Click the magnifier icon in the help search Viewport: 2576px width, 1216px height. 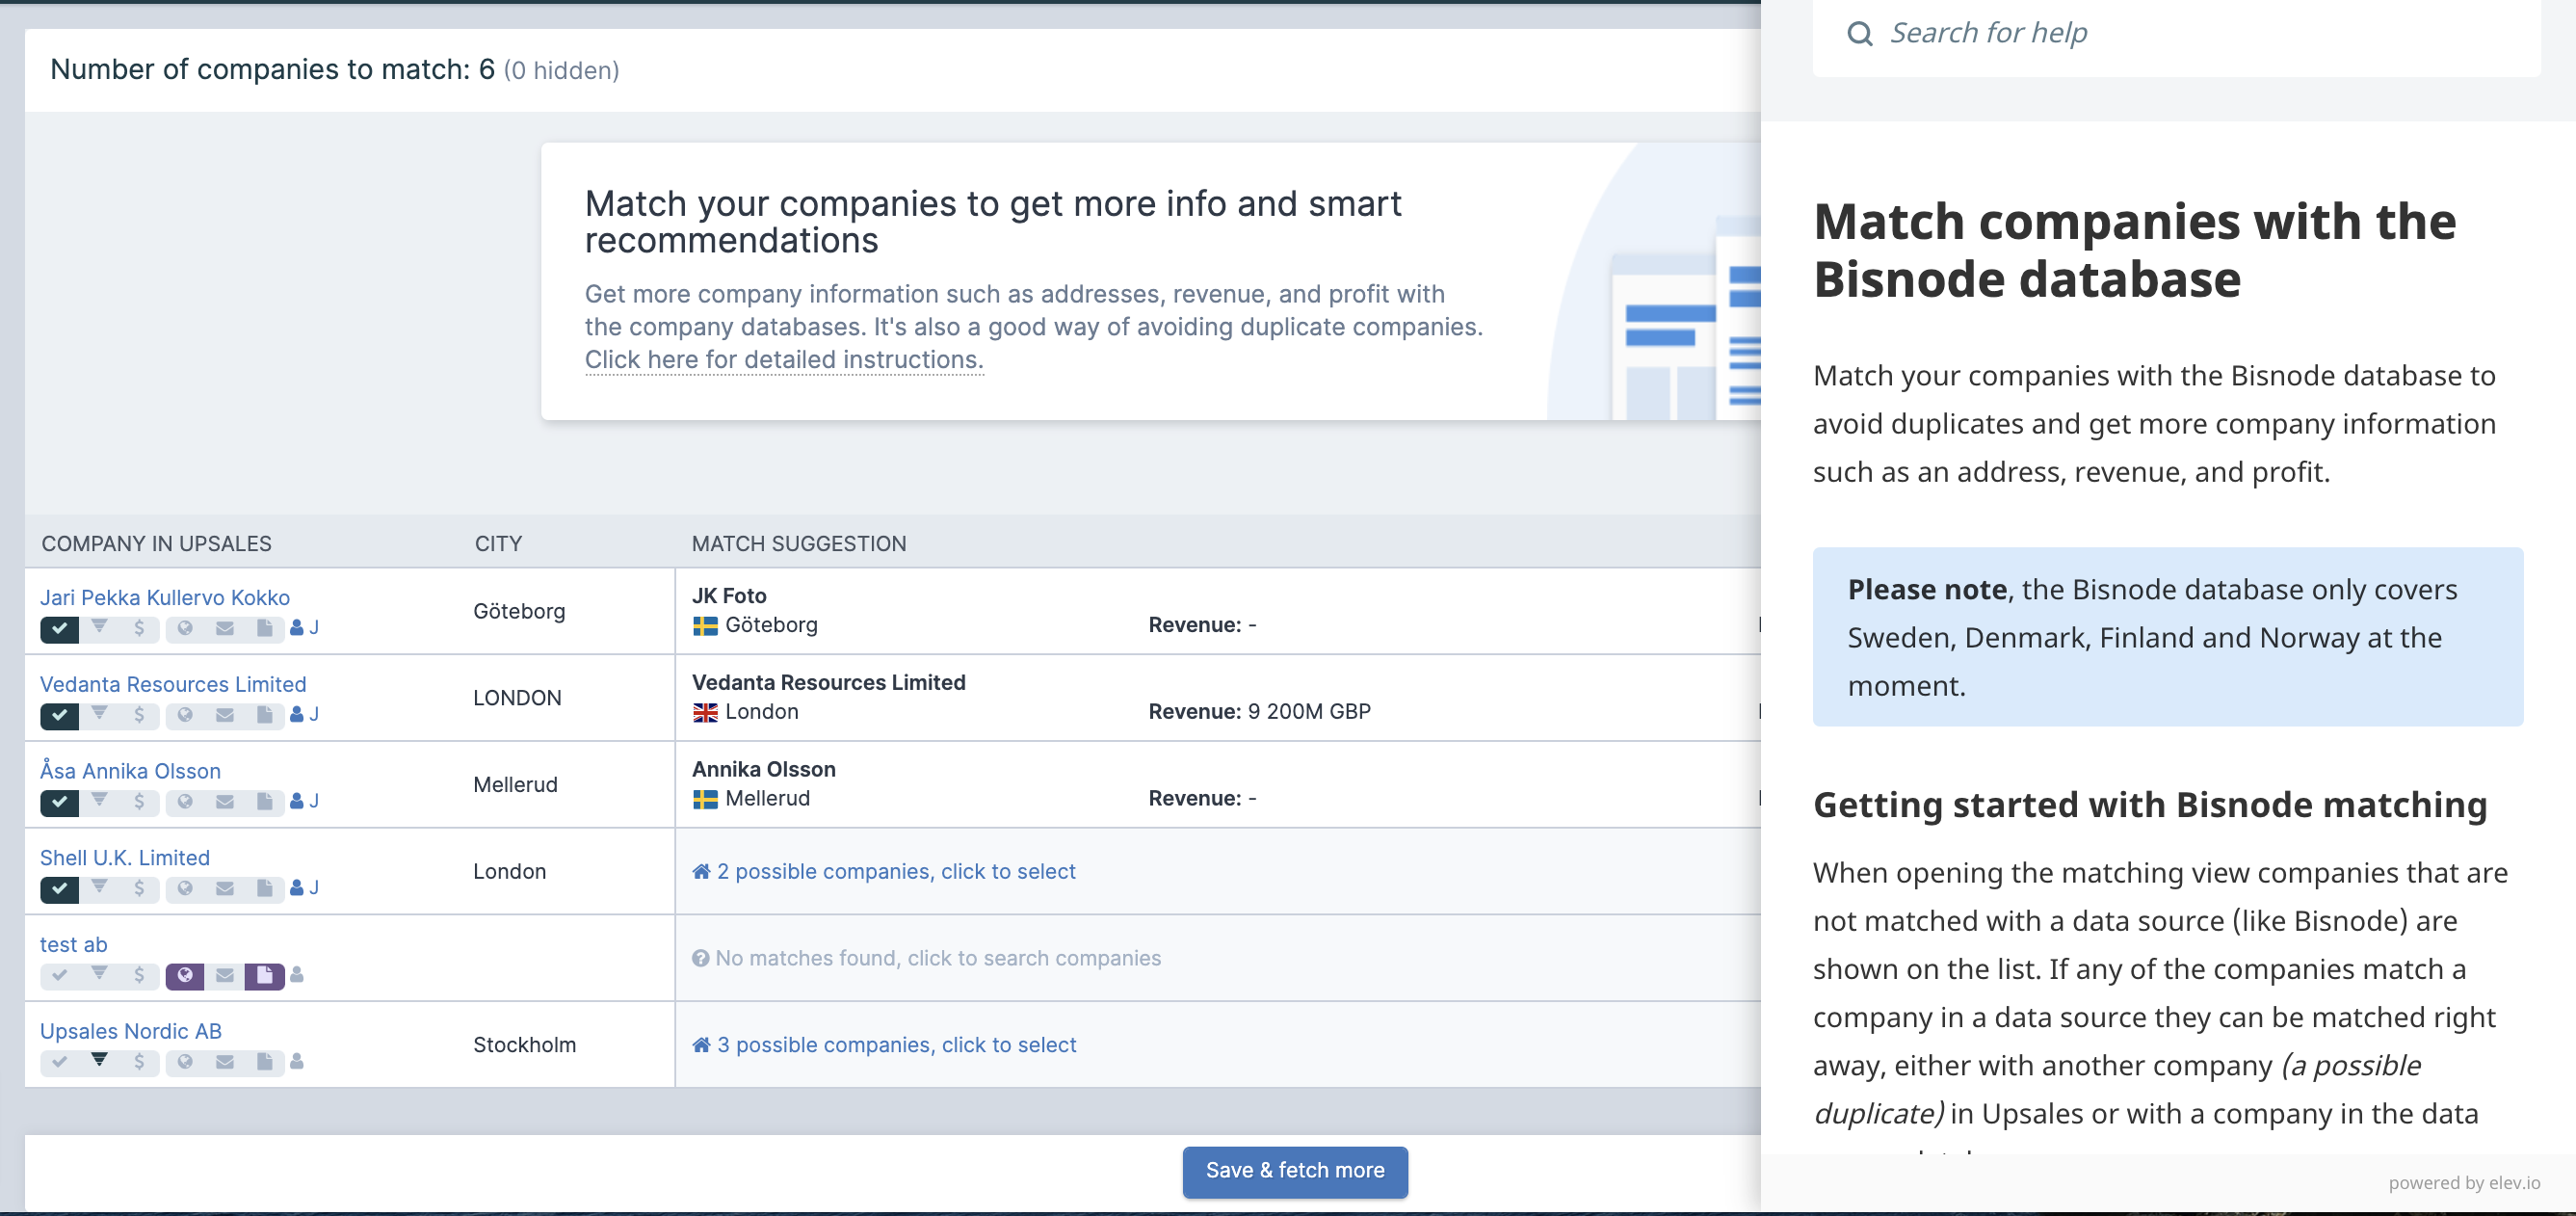click(x=1860, y=34)
